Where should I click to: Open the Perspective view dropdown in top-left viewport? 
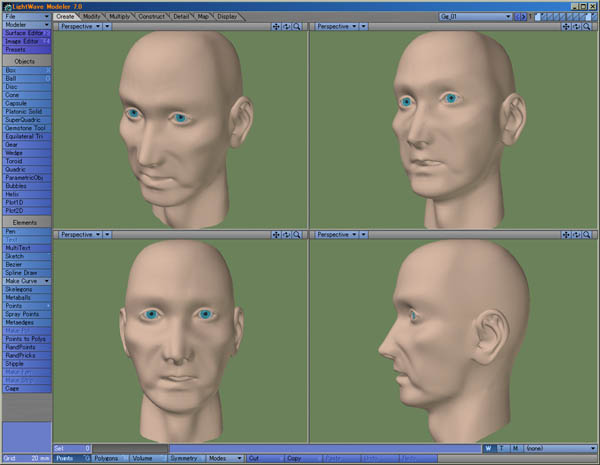click(x=79, y=26)
